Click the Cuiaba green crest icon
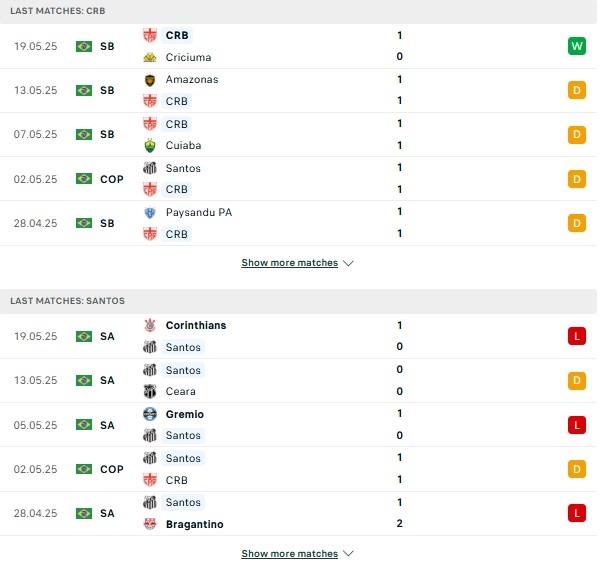The width and height of the screenshot is (600, 566). [150, 146]
